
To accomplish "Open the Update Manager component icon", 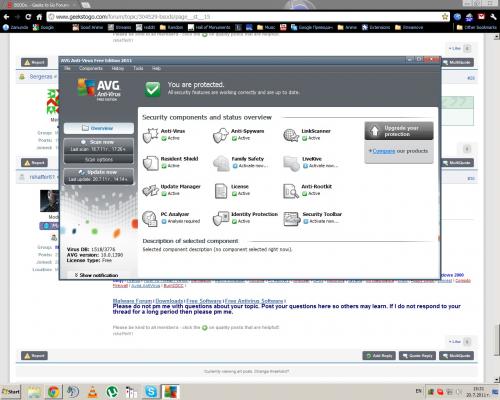I will pos(150,191).
